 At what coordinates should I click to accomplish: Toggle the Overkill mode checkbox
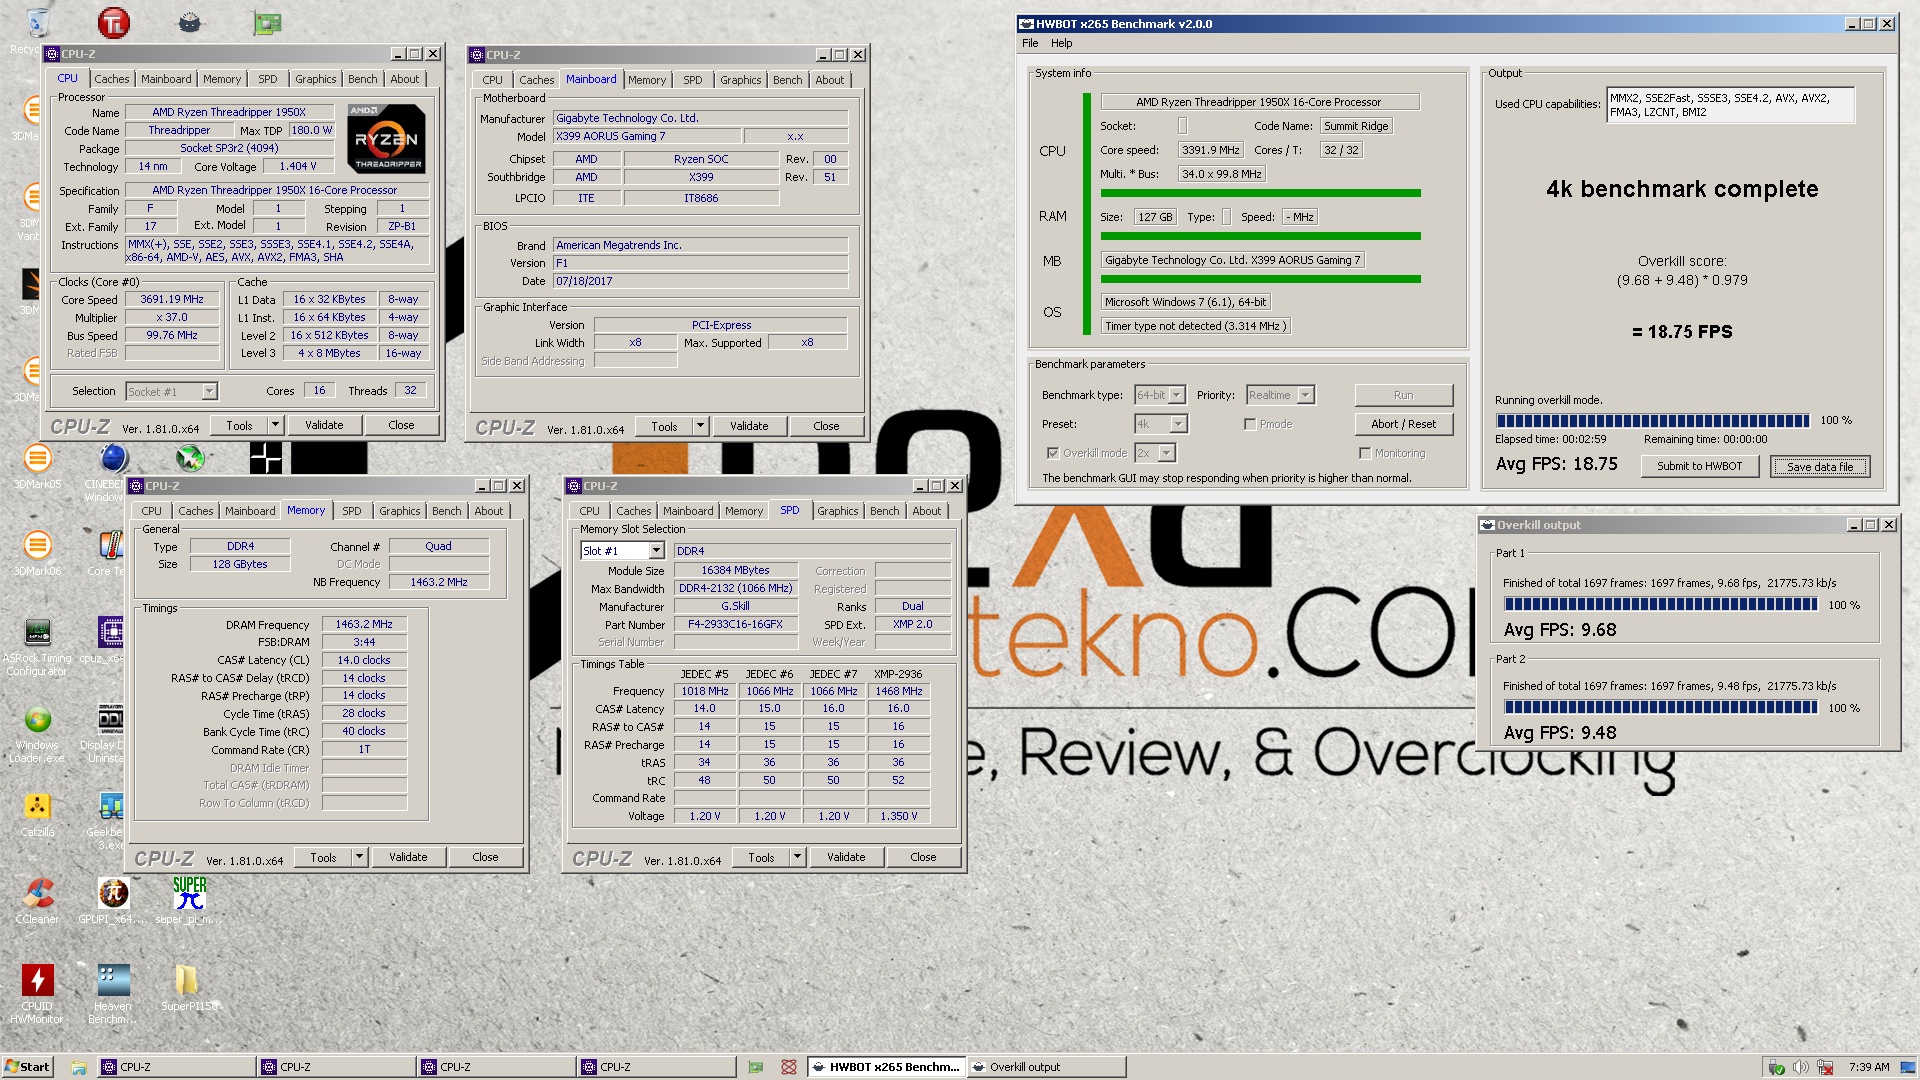tap(1053, 453)
